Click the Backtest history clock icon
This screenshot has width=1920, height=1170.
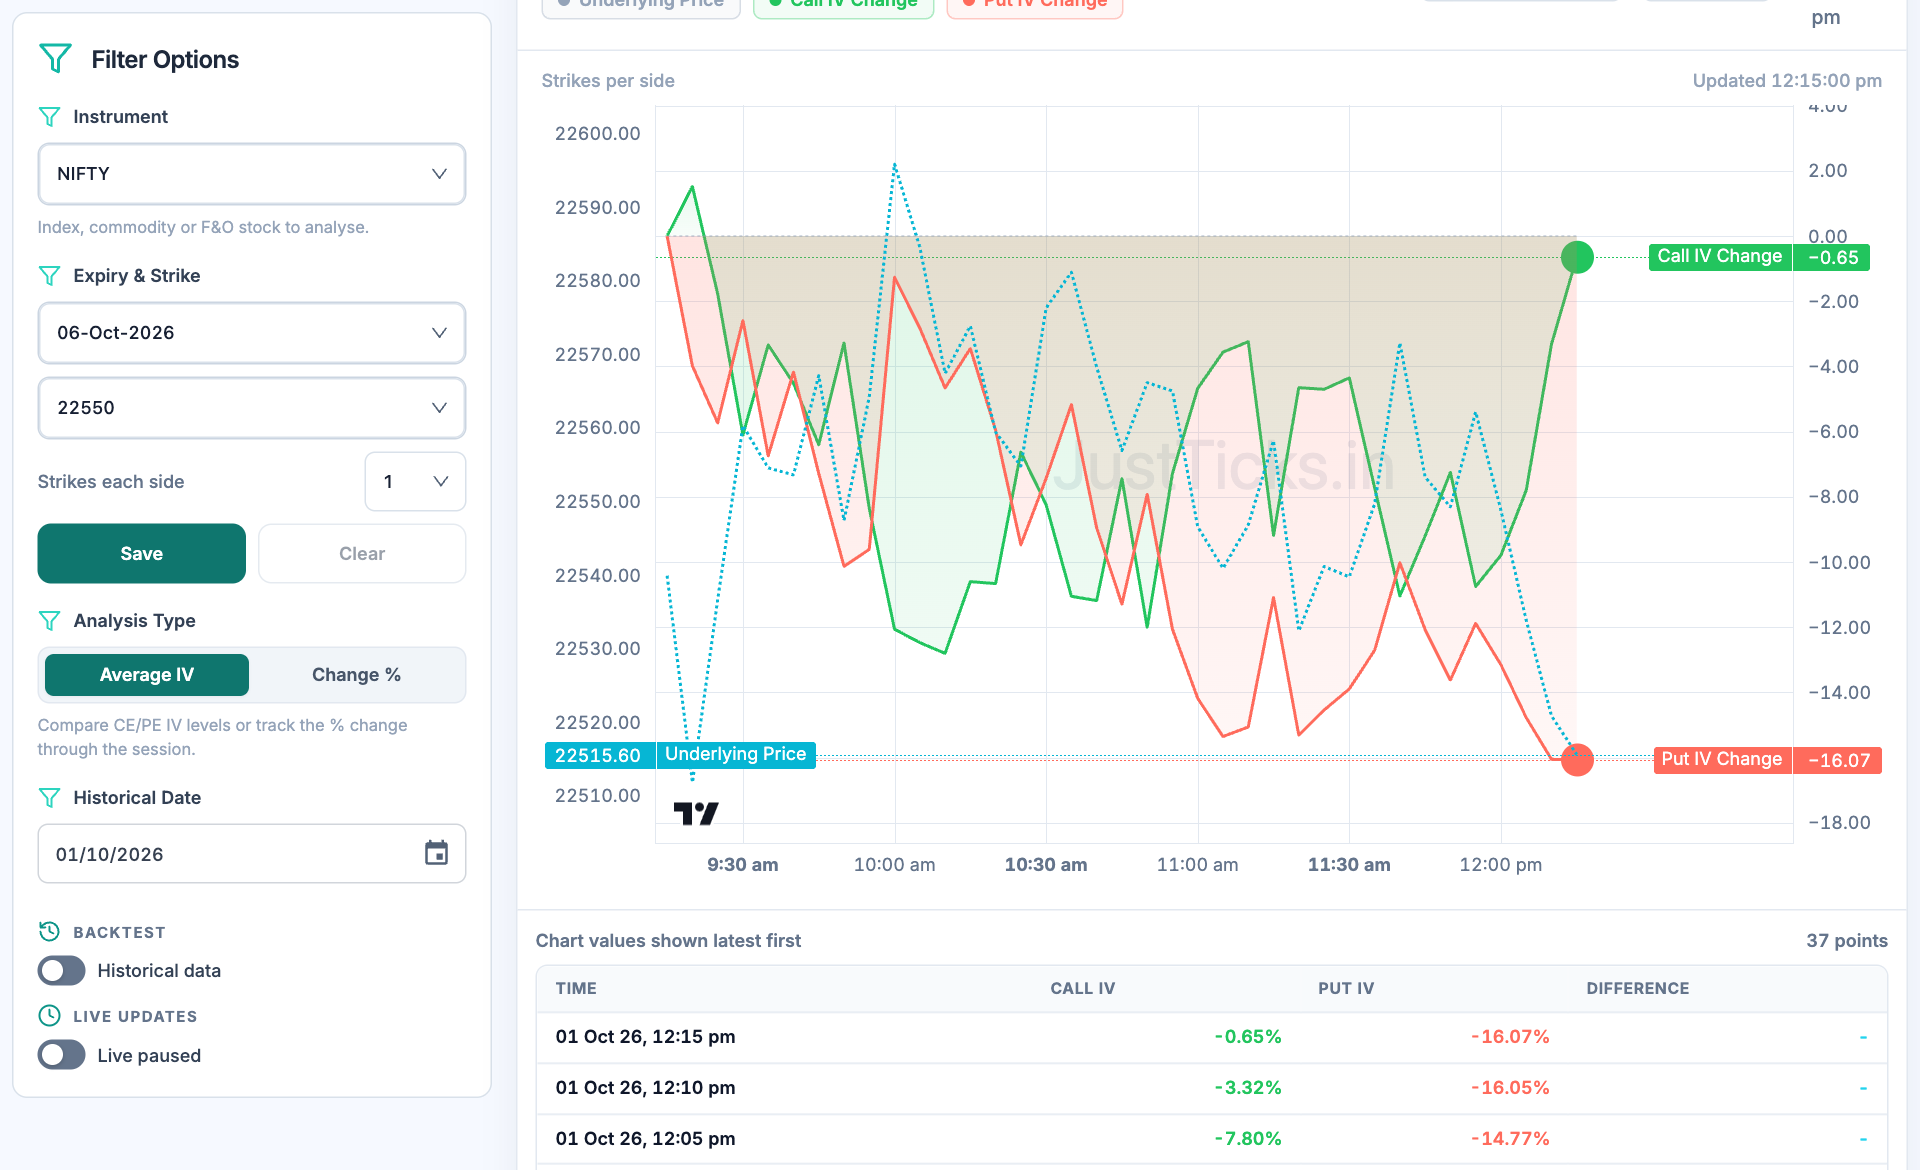click(x=49, y=932)
